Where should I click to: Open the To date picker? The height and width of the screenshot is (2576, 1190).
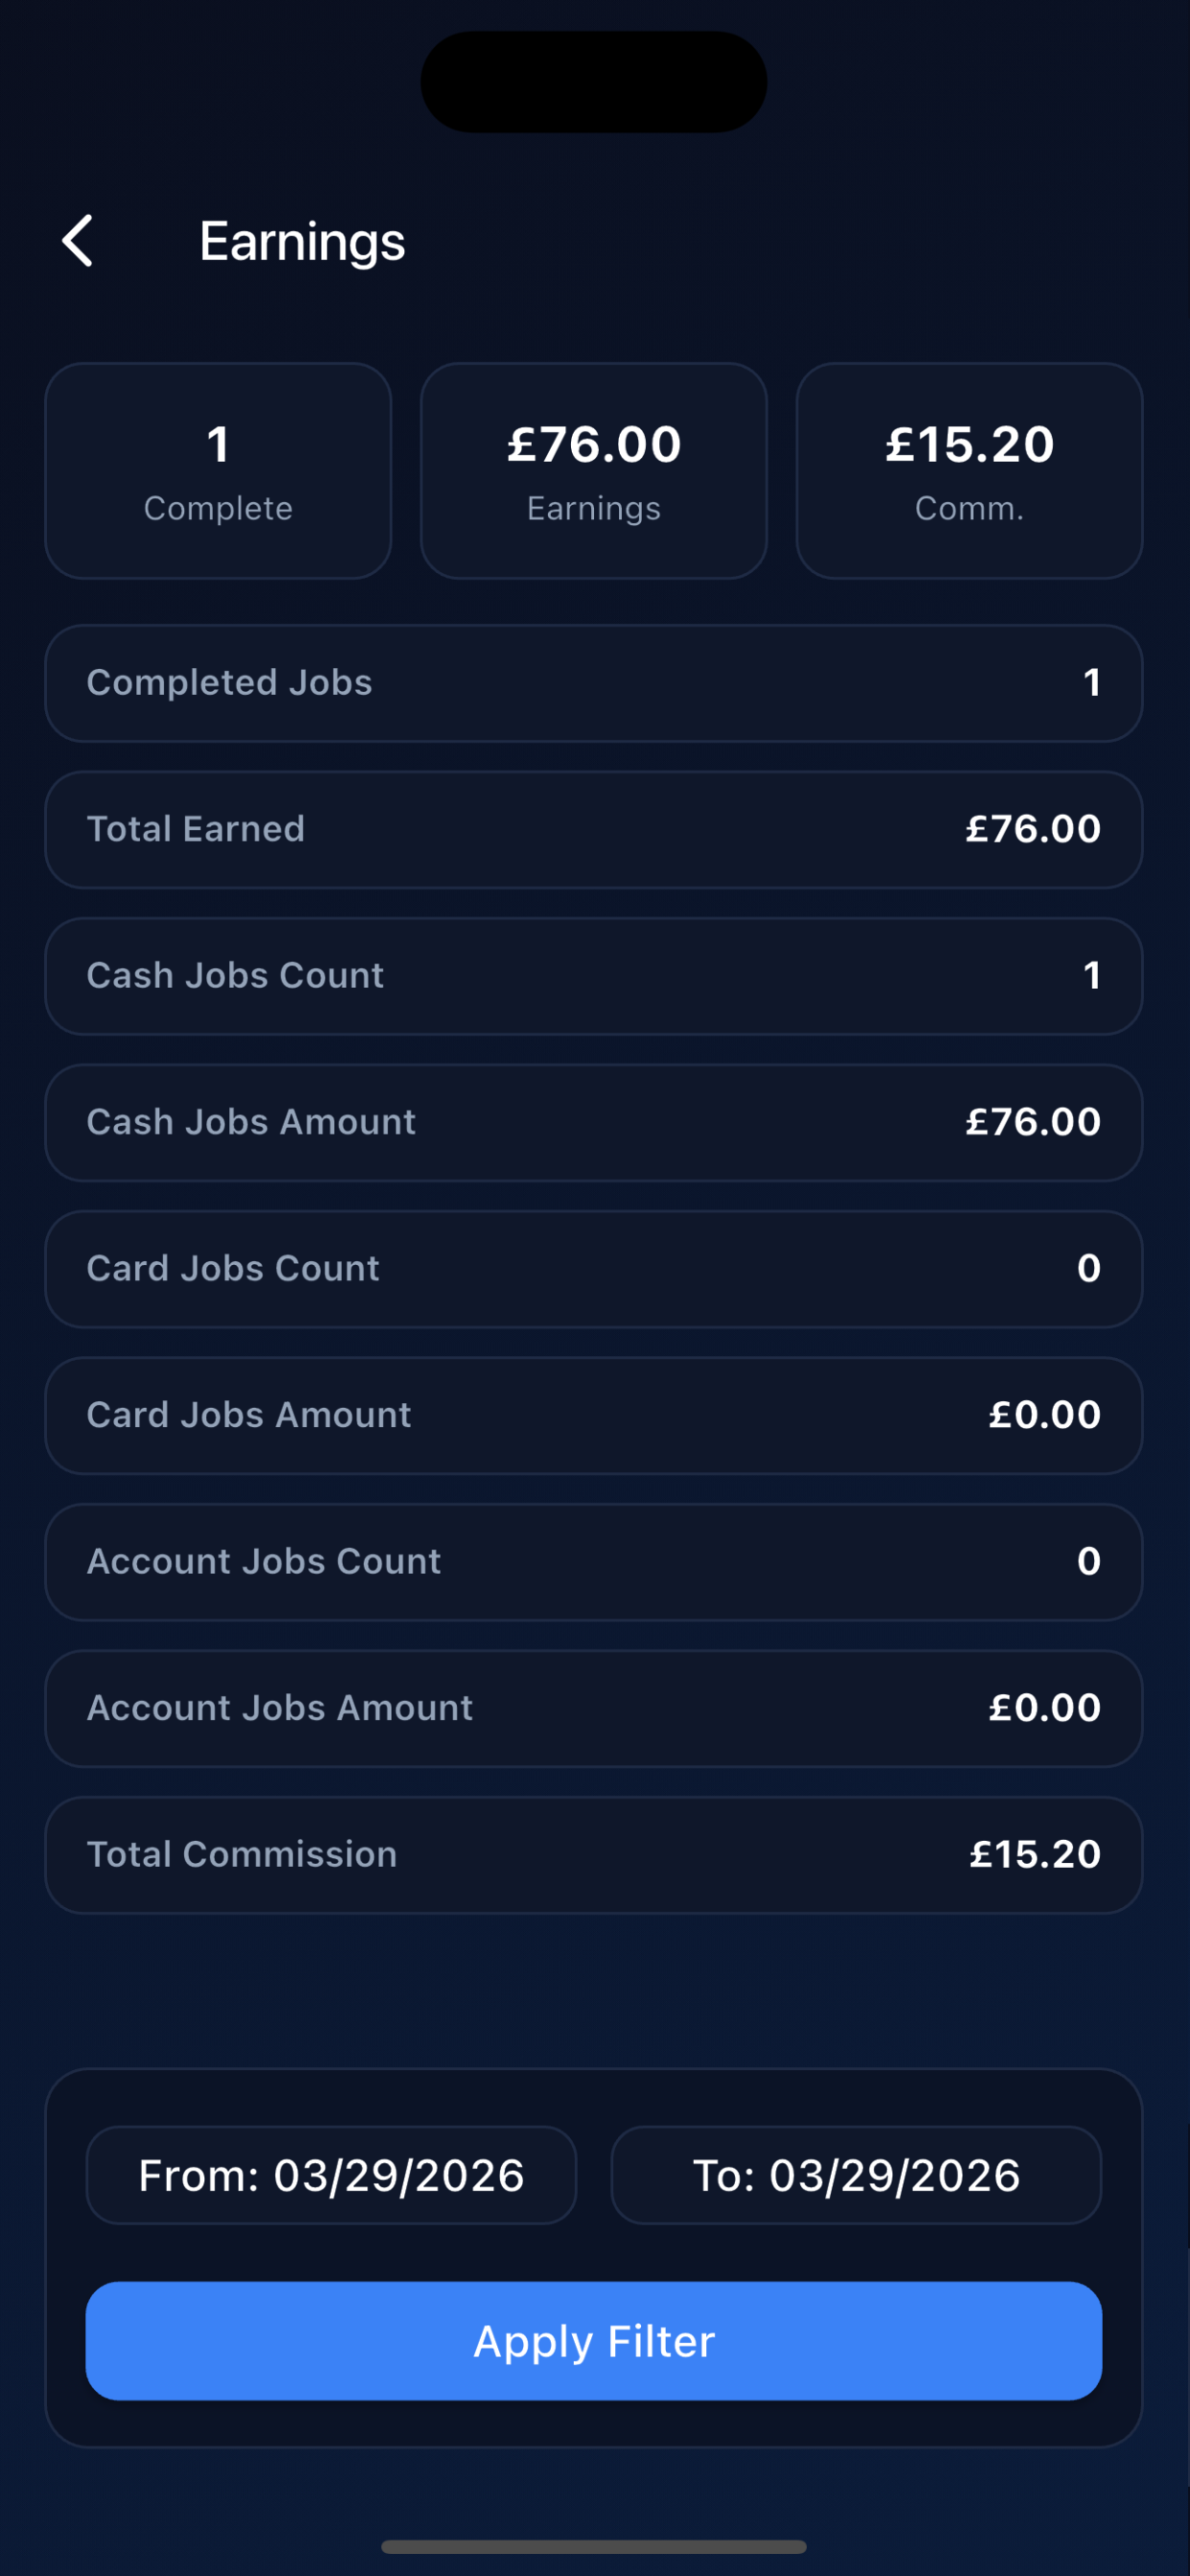tap(856, 2175)
